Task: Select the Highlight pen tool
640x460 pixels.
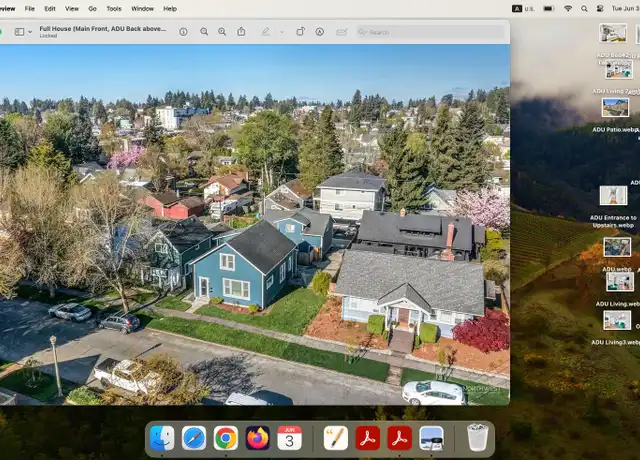Action: click(x=265, y=31)
